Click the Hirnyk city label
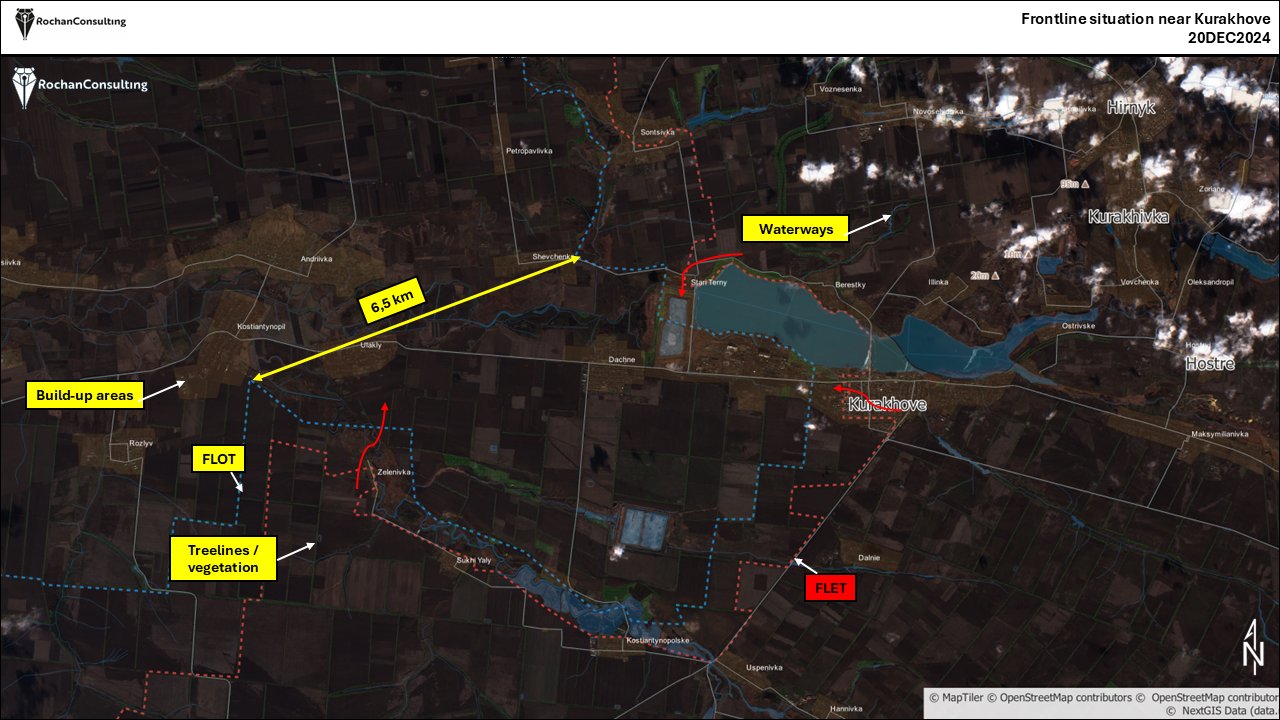This screenshot has height=720, width=1280. pyautogui.click(x=1131, y=107)
